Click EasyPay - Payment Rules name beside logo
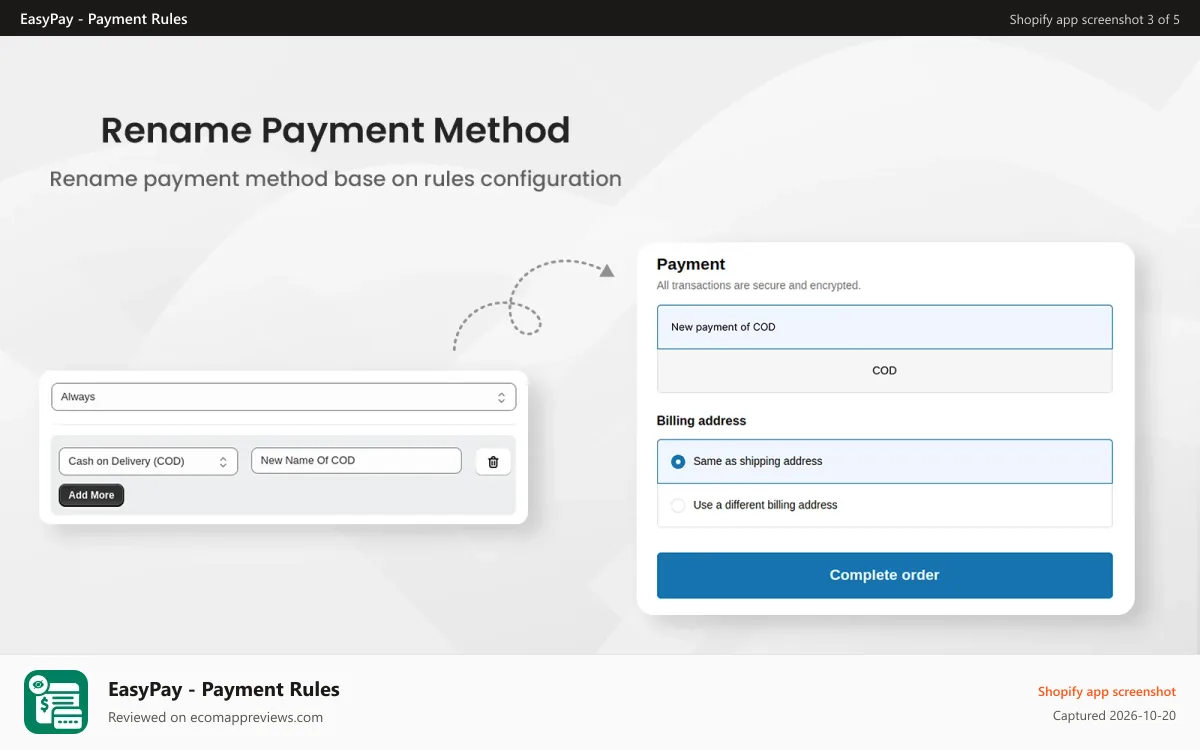1200x750 pixels. 224,689
